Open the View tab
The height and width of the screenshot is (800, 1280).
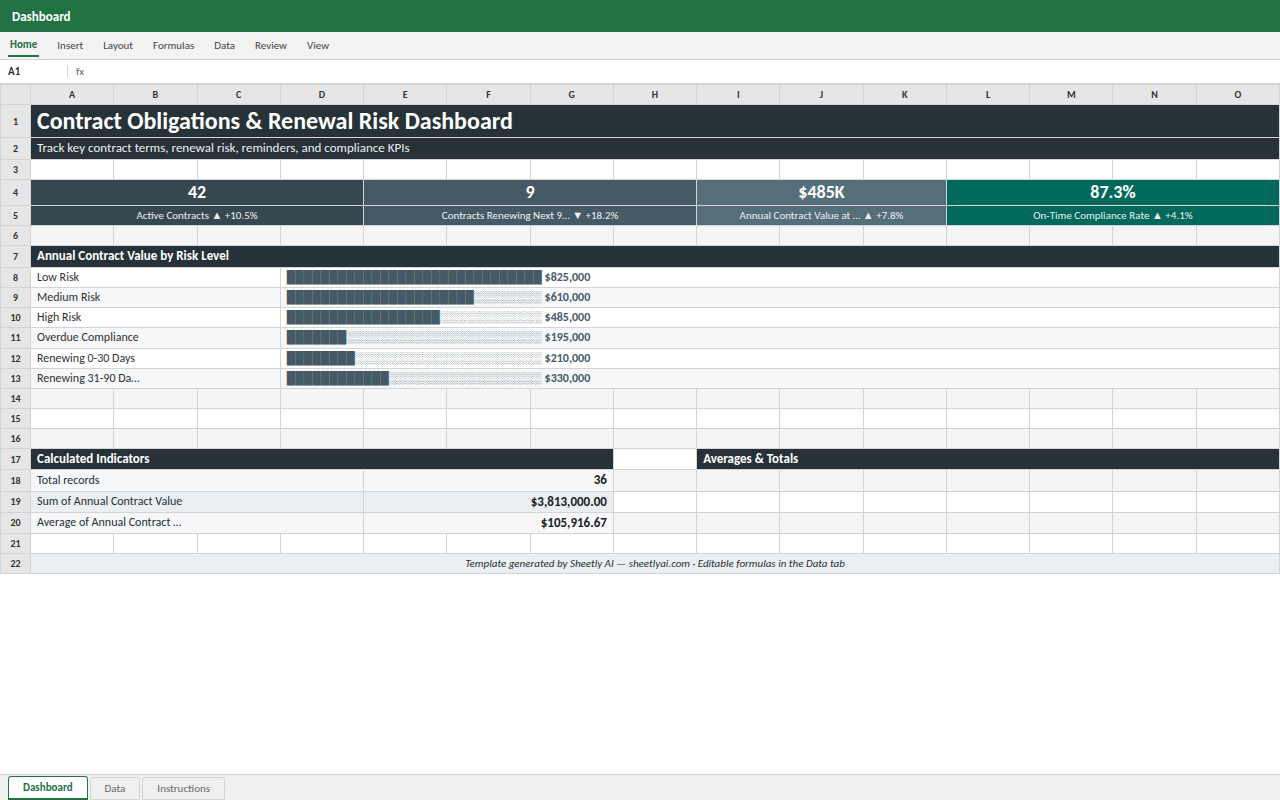tap(318, 45)
